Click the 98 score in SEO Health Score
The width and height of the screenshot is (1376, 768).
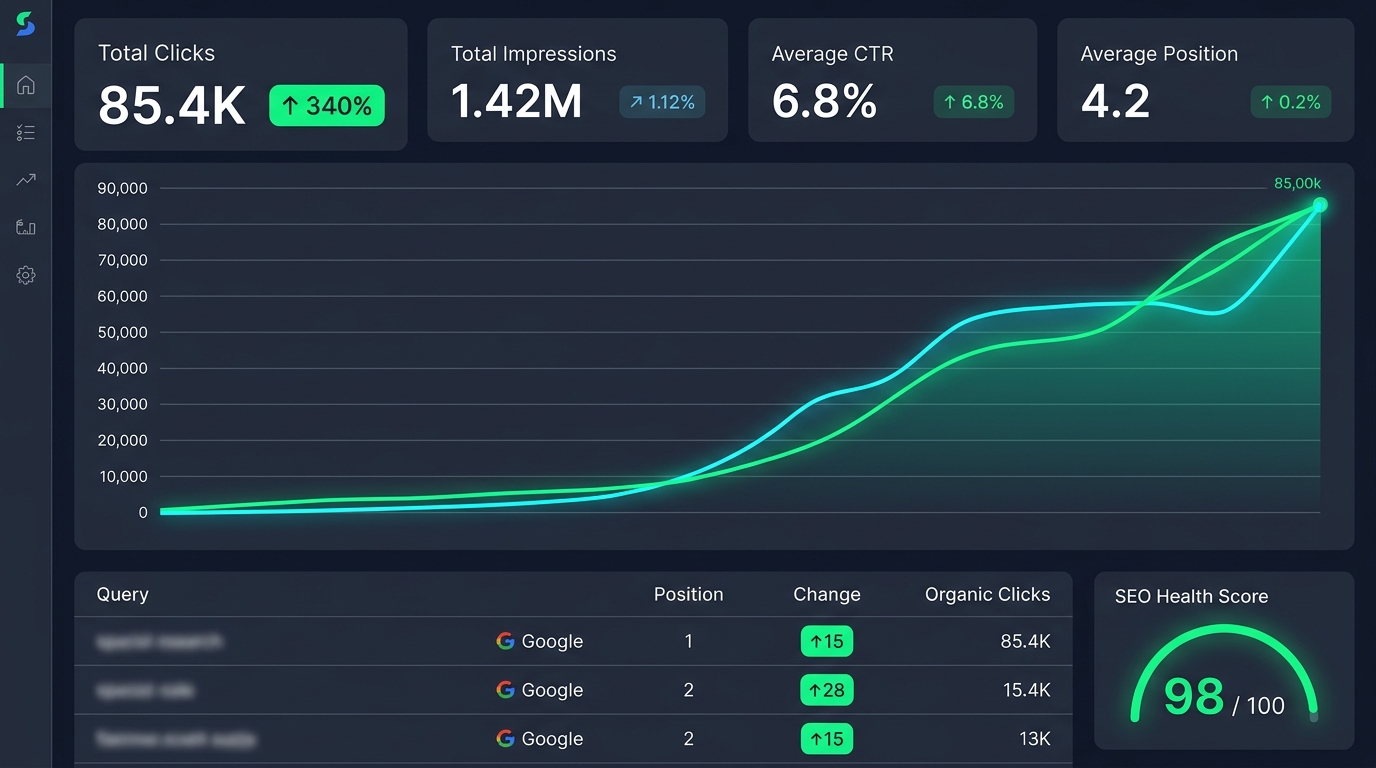coord(1194,696)
